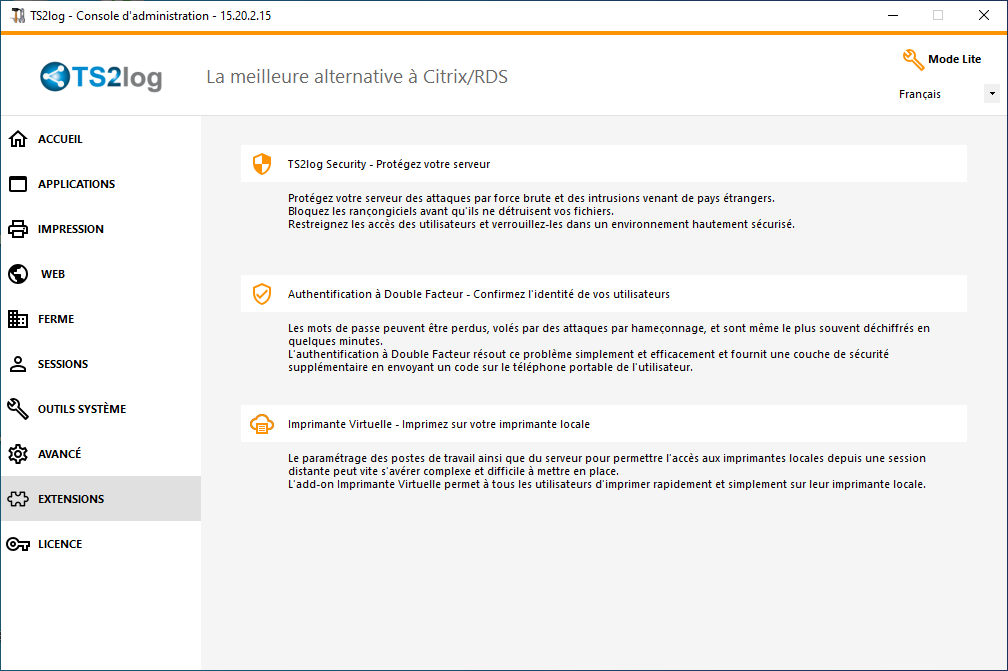The width and height of the screenshot is (1008, 671).
Task: Open TS2log Security - Protégez votre serveur
Action: [x=604, y=164]
